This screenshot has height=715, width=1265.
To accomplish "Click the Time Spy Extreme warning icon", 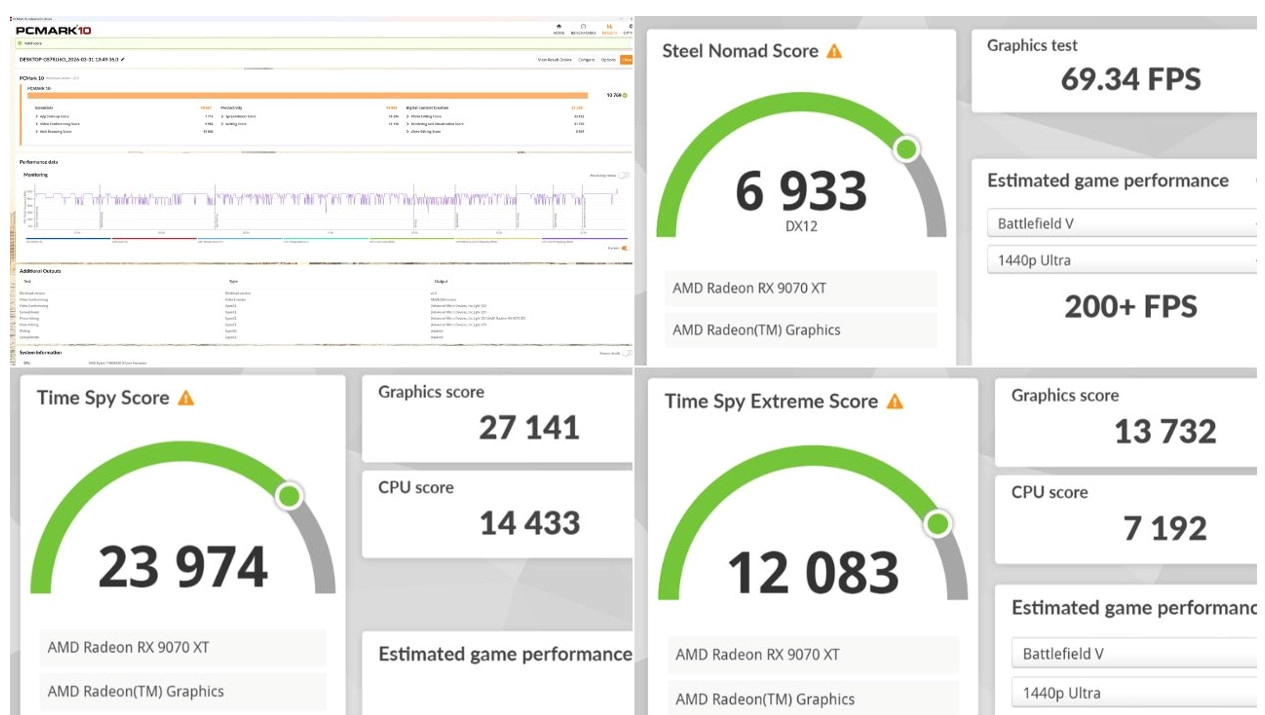I will click(895, 402).
